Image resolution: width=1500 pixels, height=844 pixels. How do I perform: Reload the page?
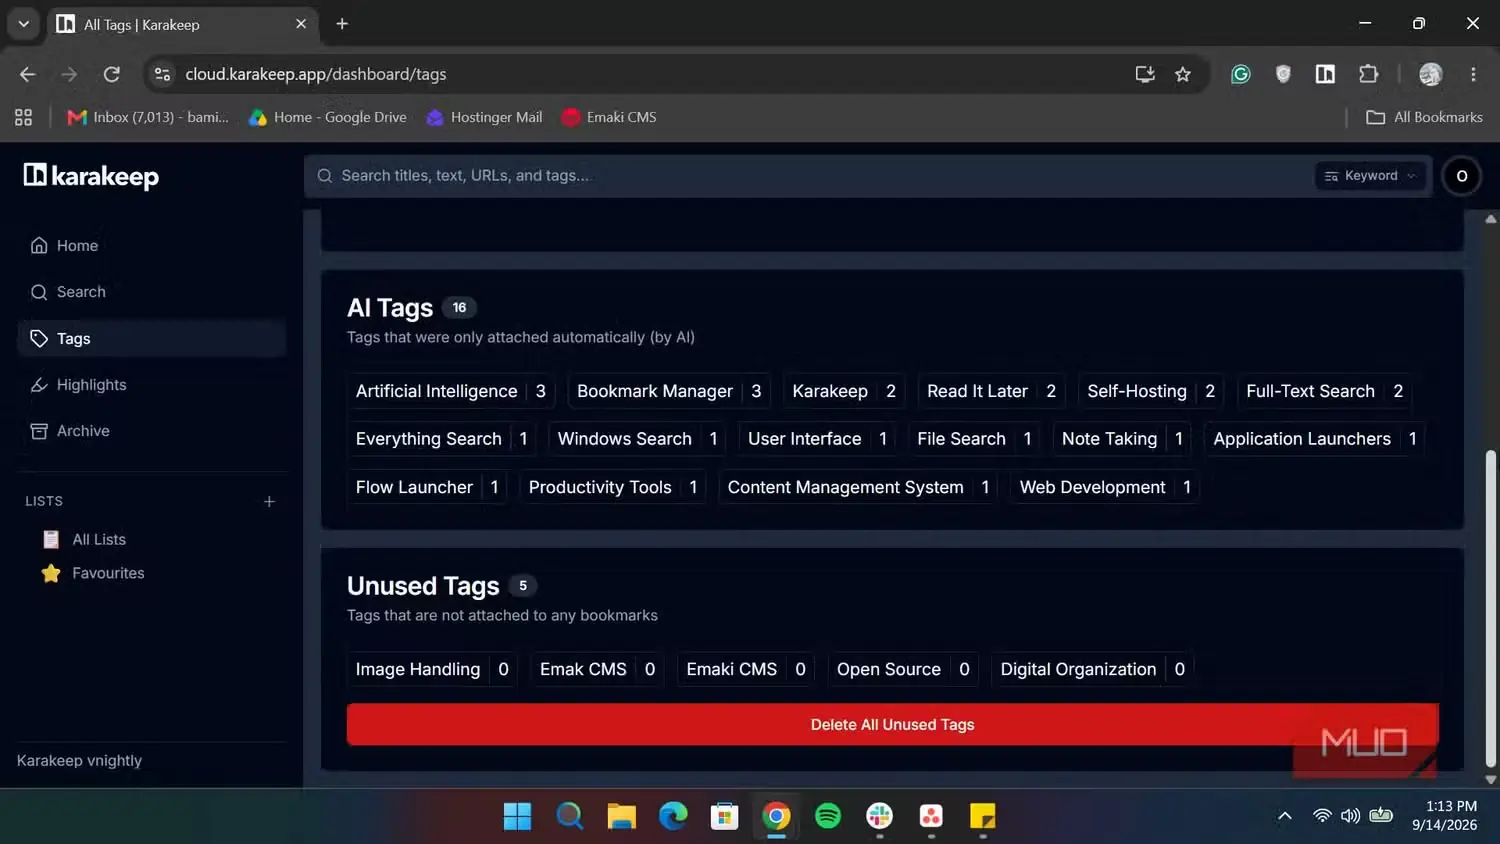point(112,74)
